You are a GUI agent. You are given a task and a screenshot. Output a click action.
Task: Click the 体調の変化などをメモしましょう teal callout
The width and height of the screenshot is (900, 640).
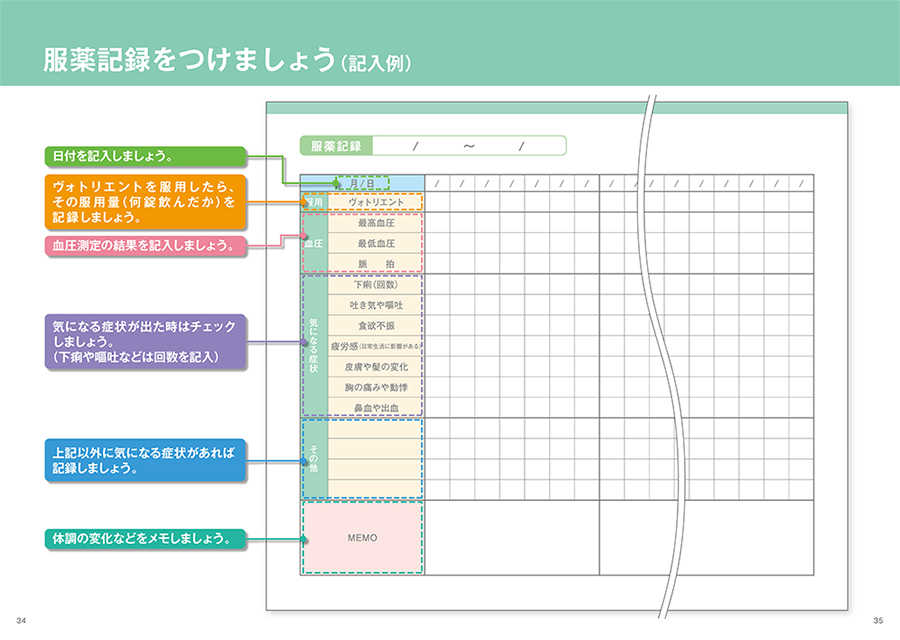click(x=143, y=537)
